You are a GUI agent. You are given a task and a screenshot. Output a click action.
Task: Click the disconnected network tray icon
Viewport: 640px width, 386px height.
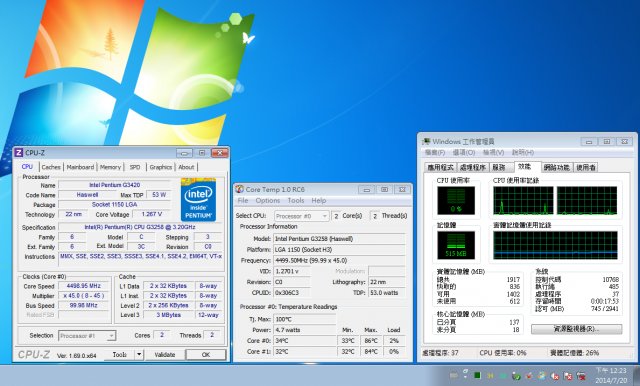pos(581,376)
